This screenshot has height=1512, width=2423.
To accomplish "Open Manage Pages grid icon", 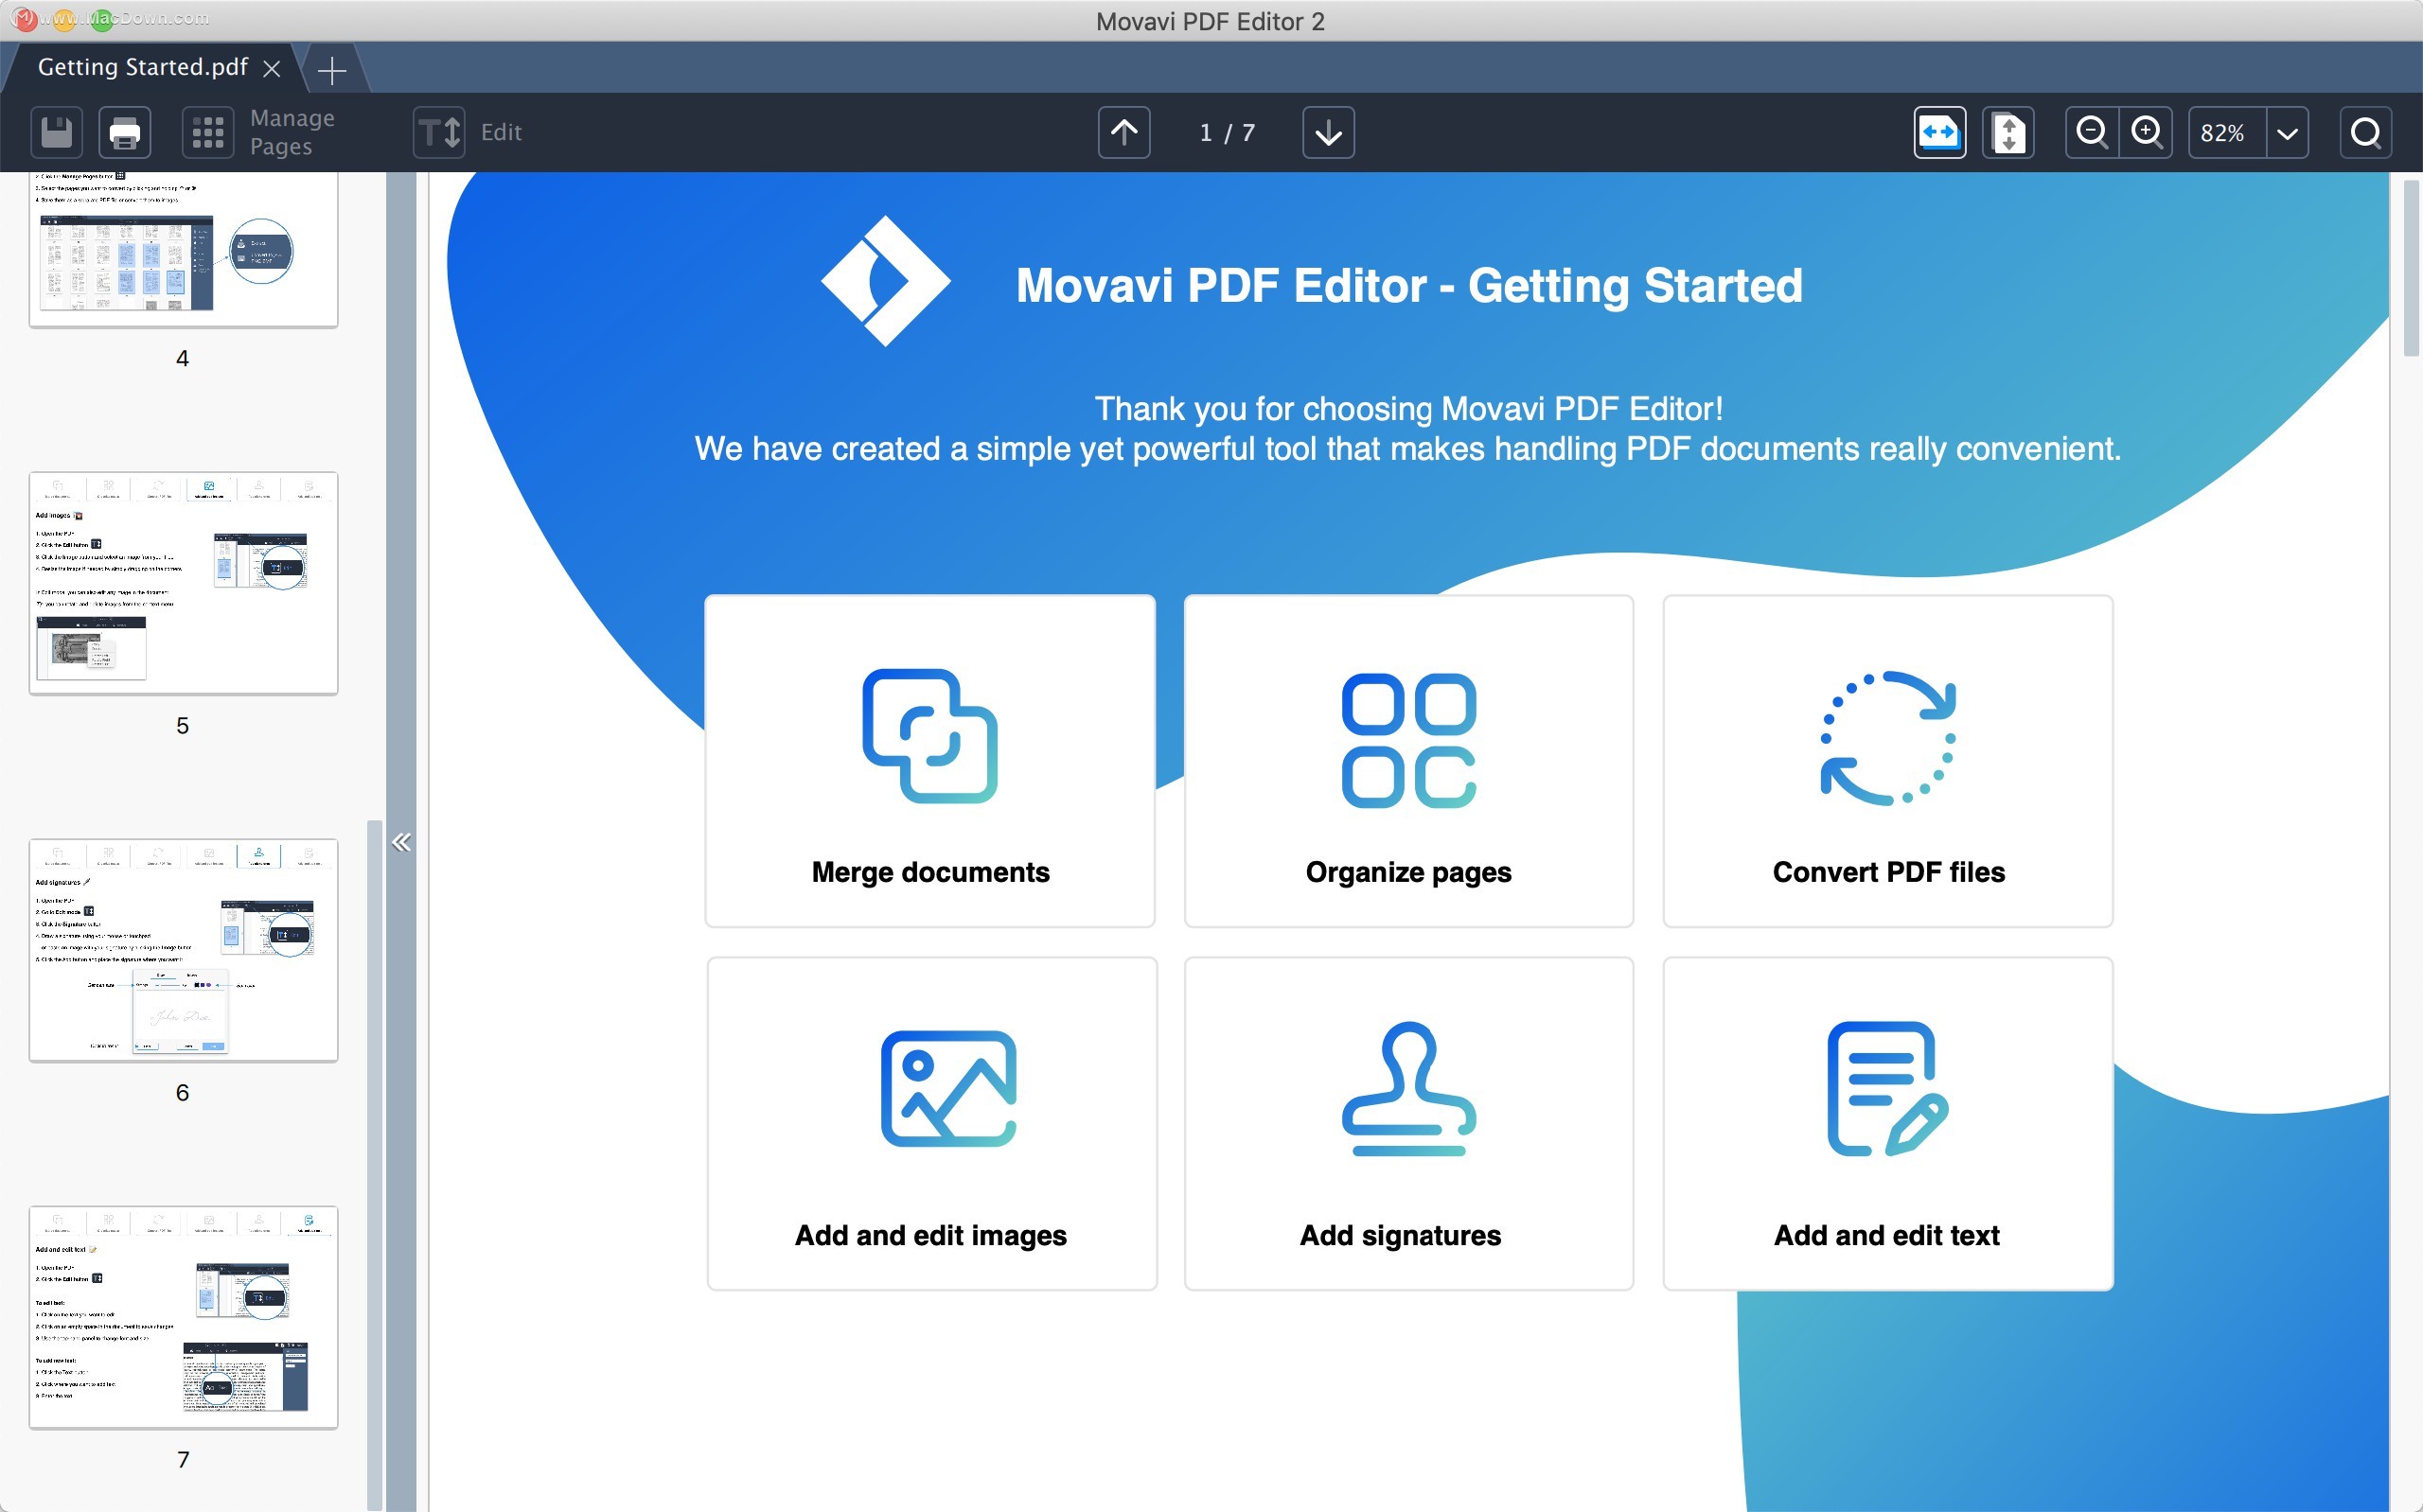I will pos(208,132).
